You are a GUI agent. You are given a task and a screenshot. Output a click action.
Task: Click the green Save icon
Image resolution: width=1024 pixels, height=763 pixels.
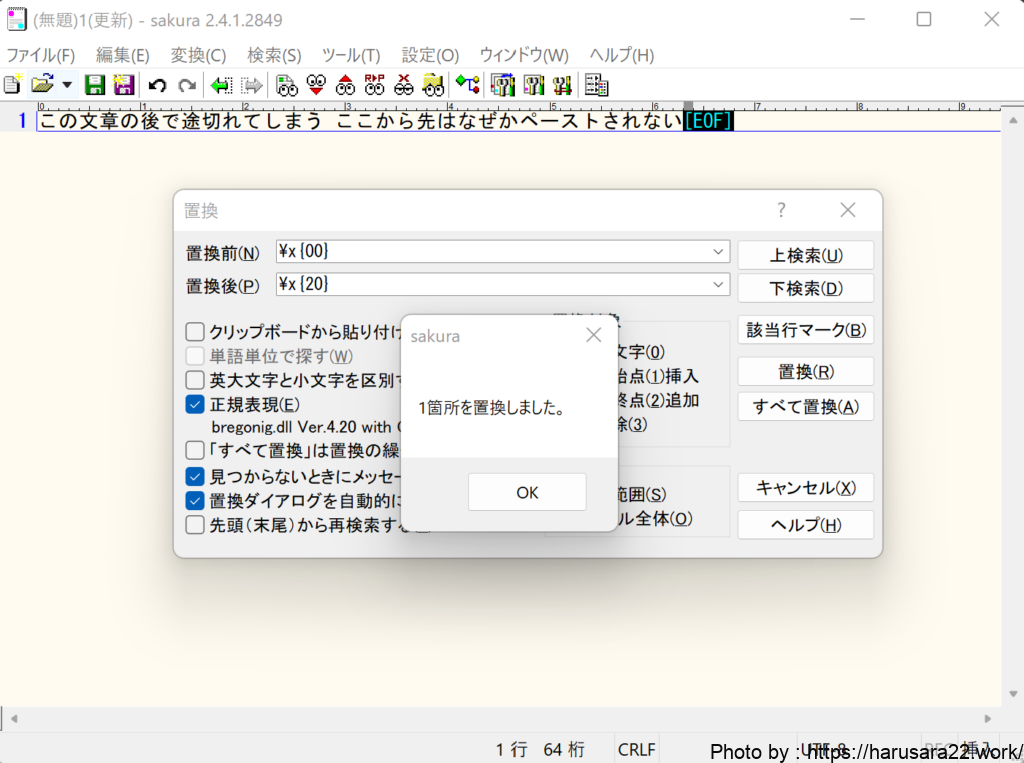95,85
